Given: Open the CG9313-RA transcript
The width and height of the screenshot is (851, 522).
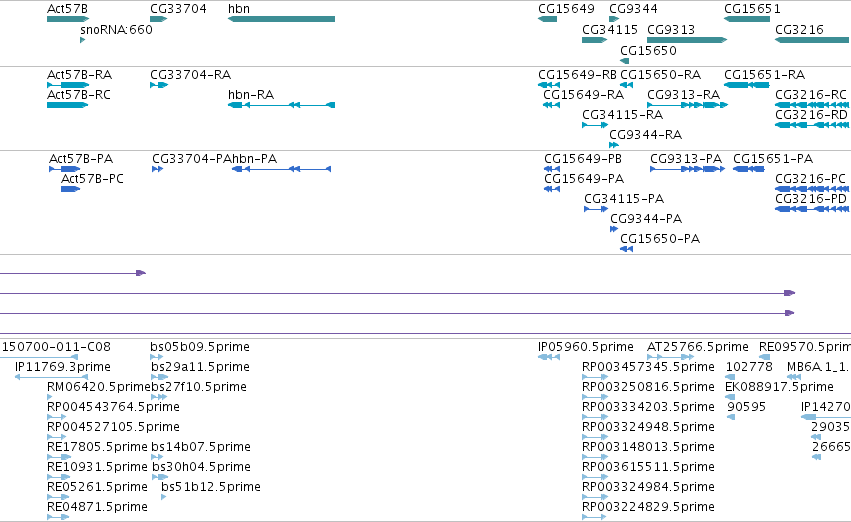Looking at the screenshot, I should click(x=687, y=105).
